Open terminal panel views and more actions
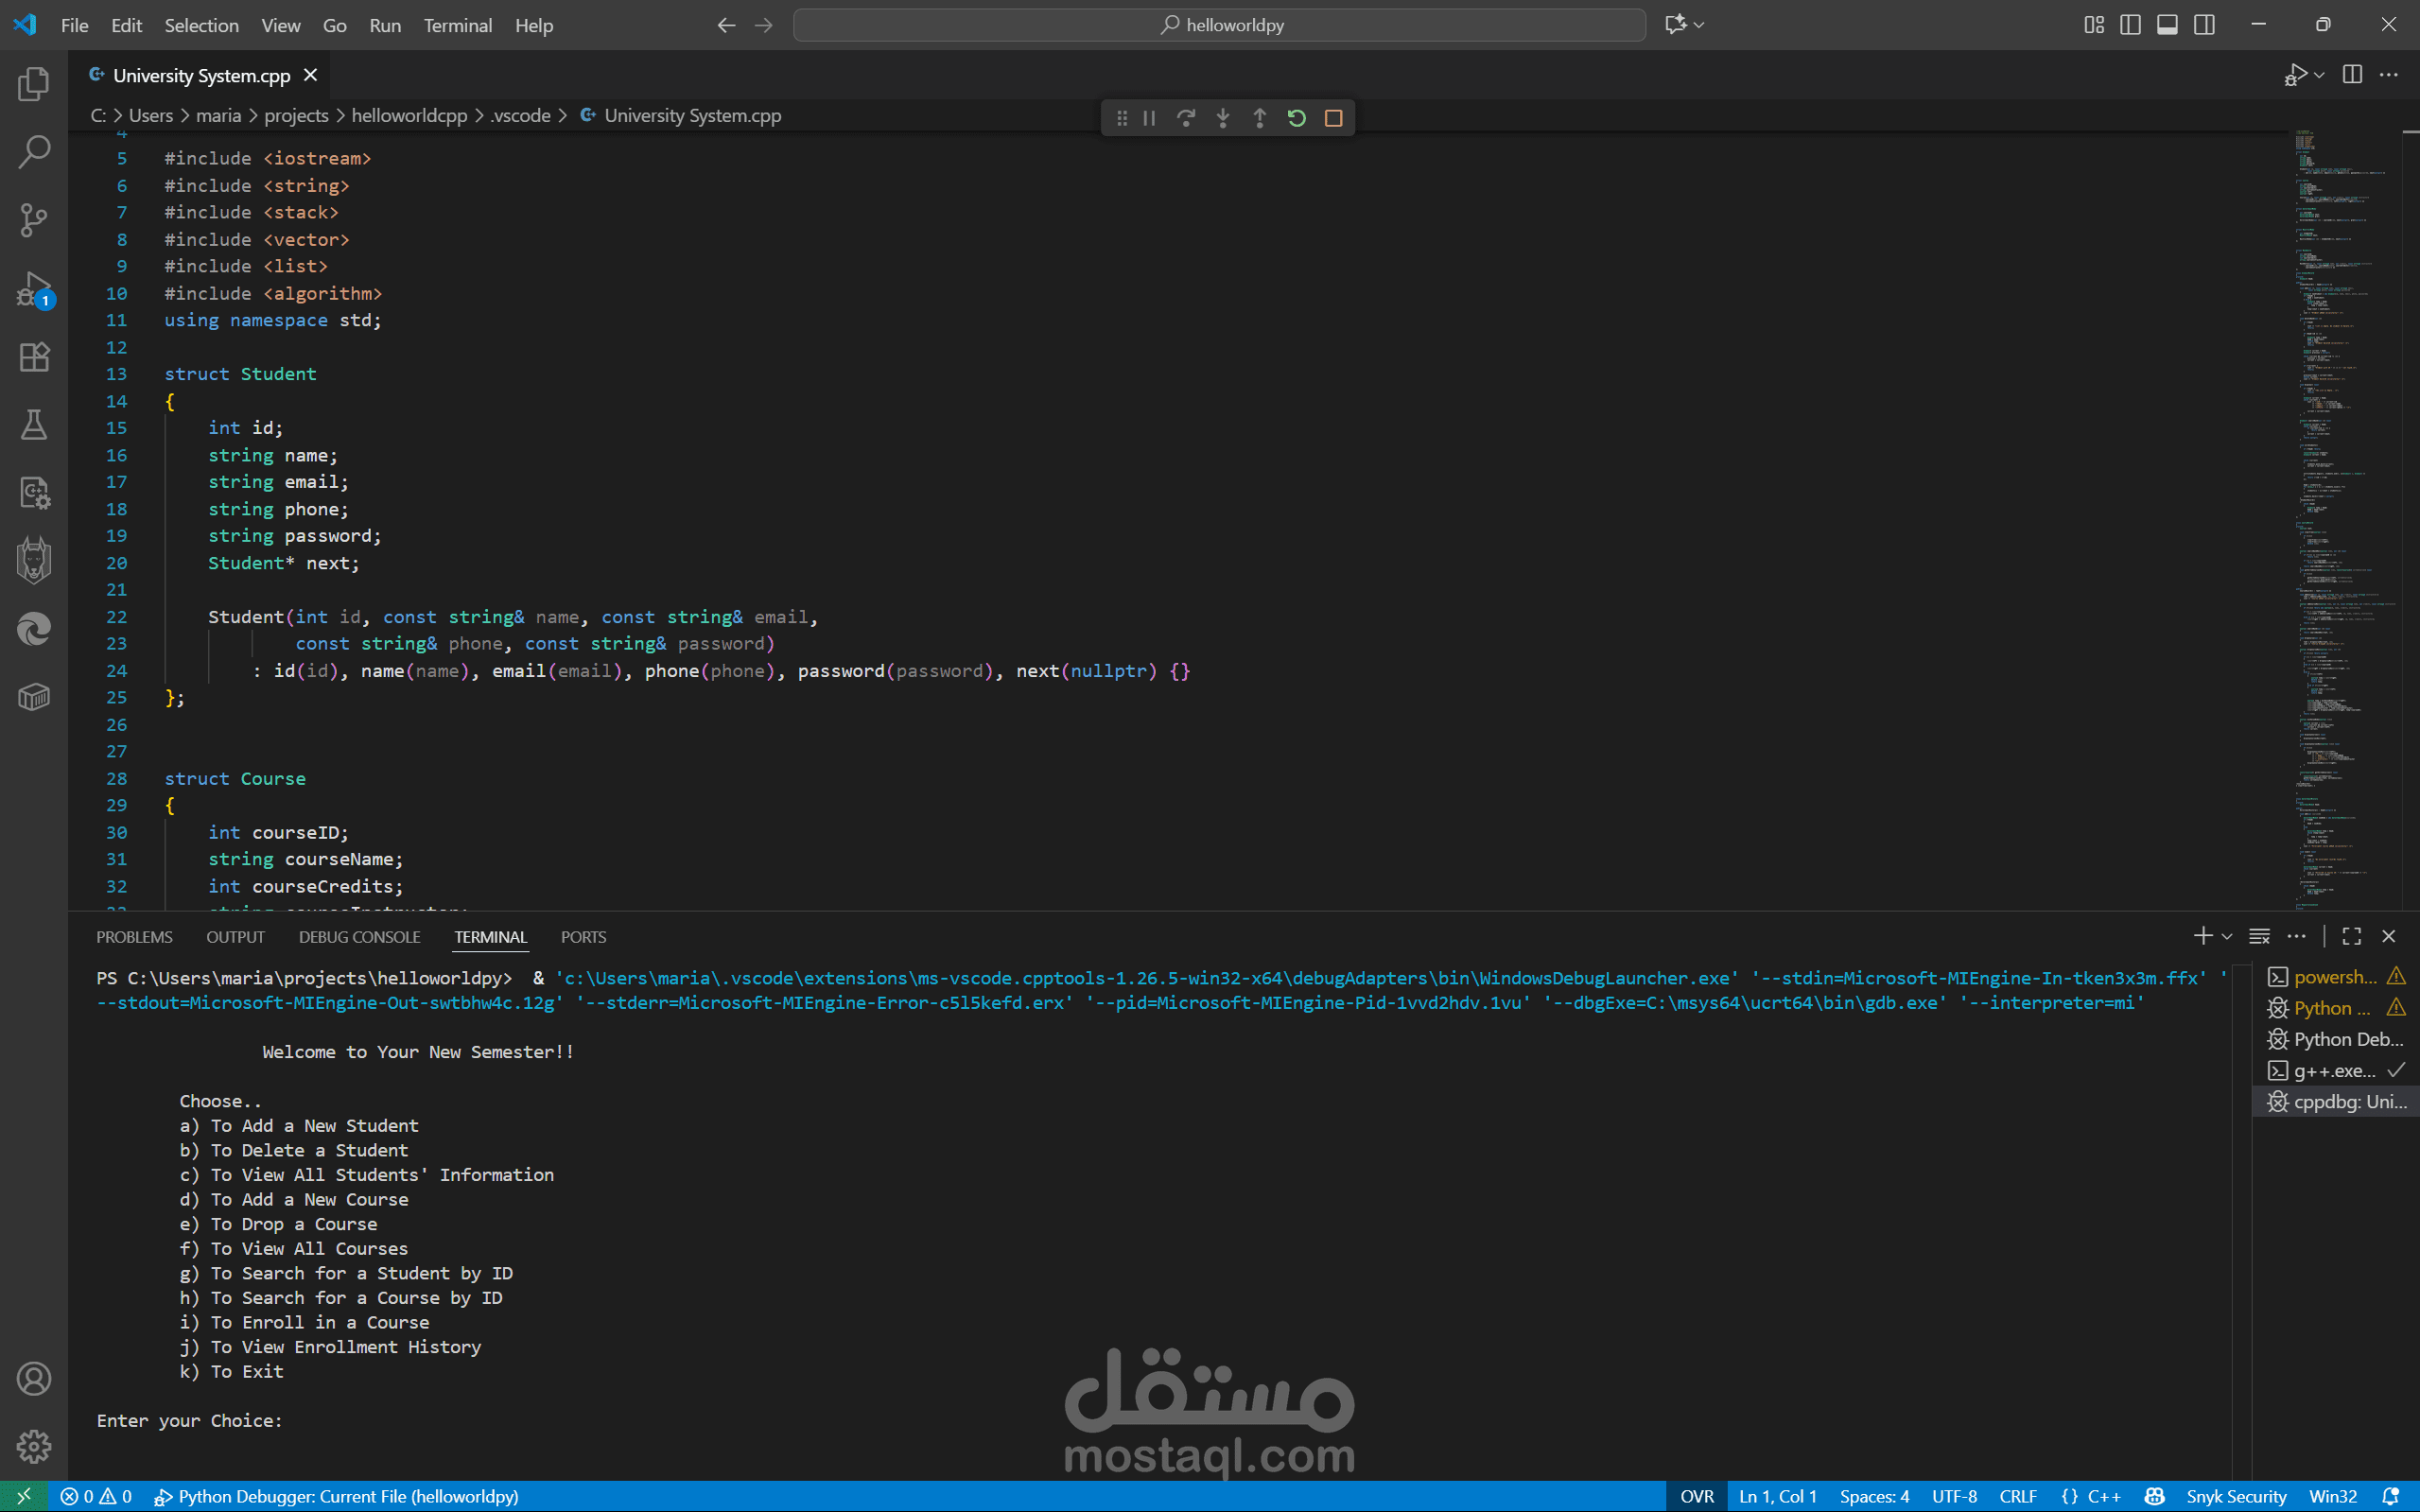The height and width of the screenshot is (1512, 2420). [x=2297, y=936]
